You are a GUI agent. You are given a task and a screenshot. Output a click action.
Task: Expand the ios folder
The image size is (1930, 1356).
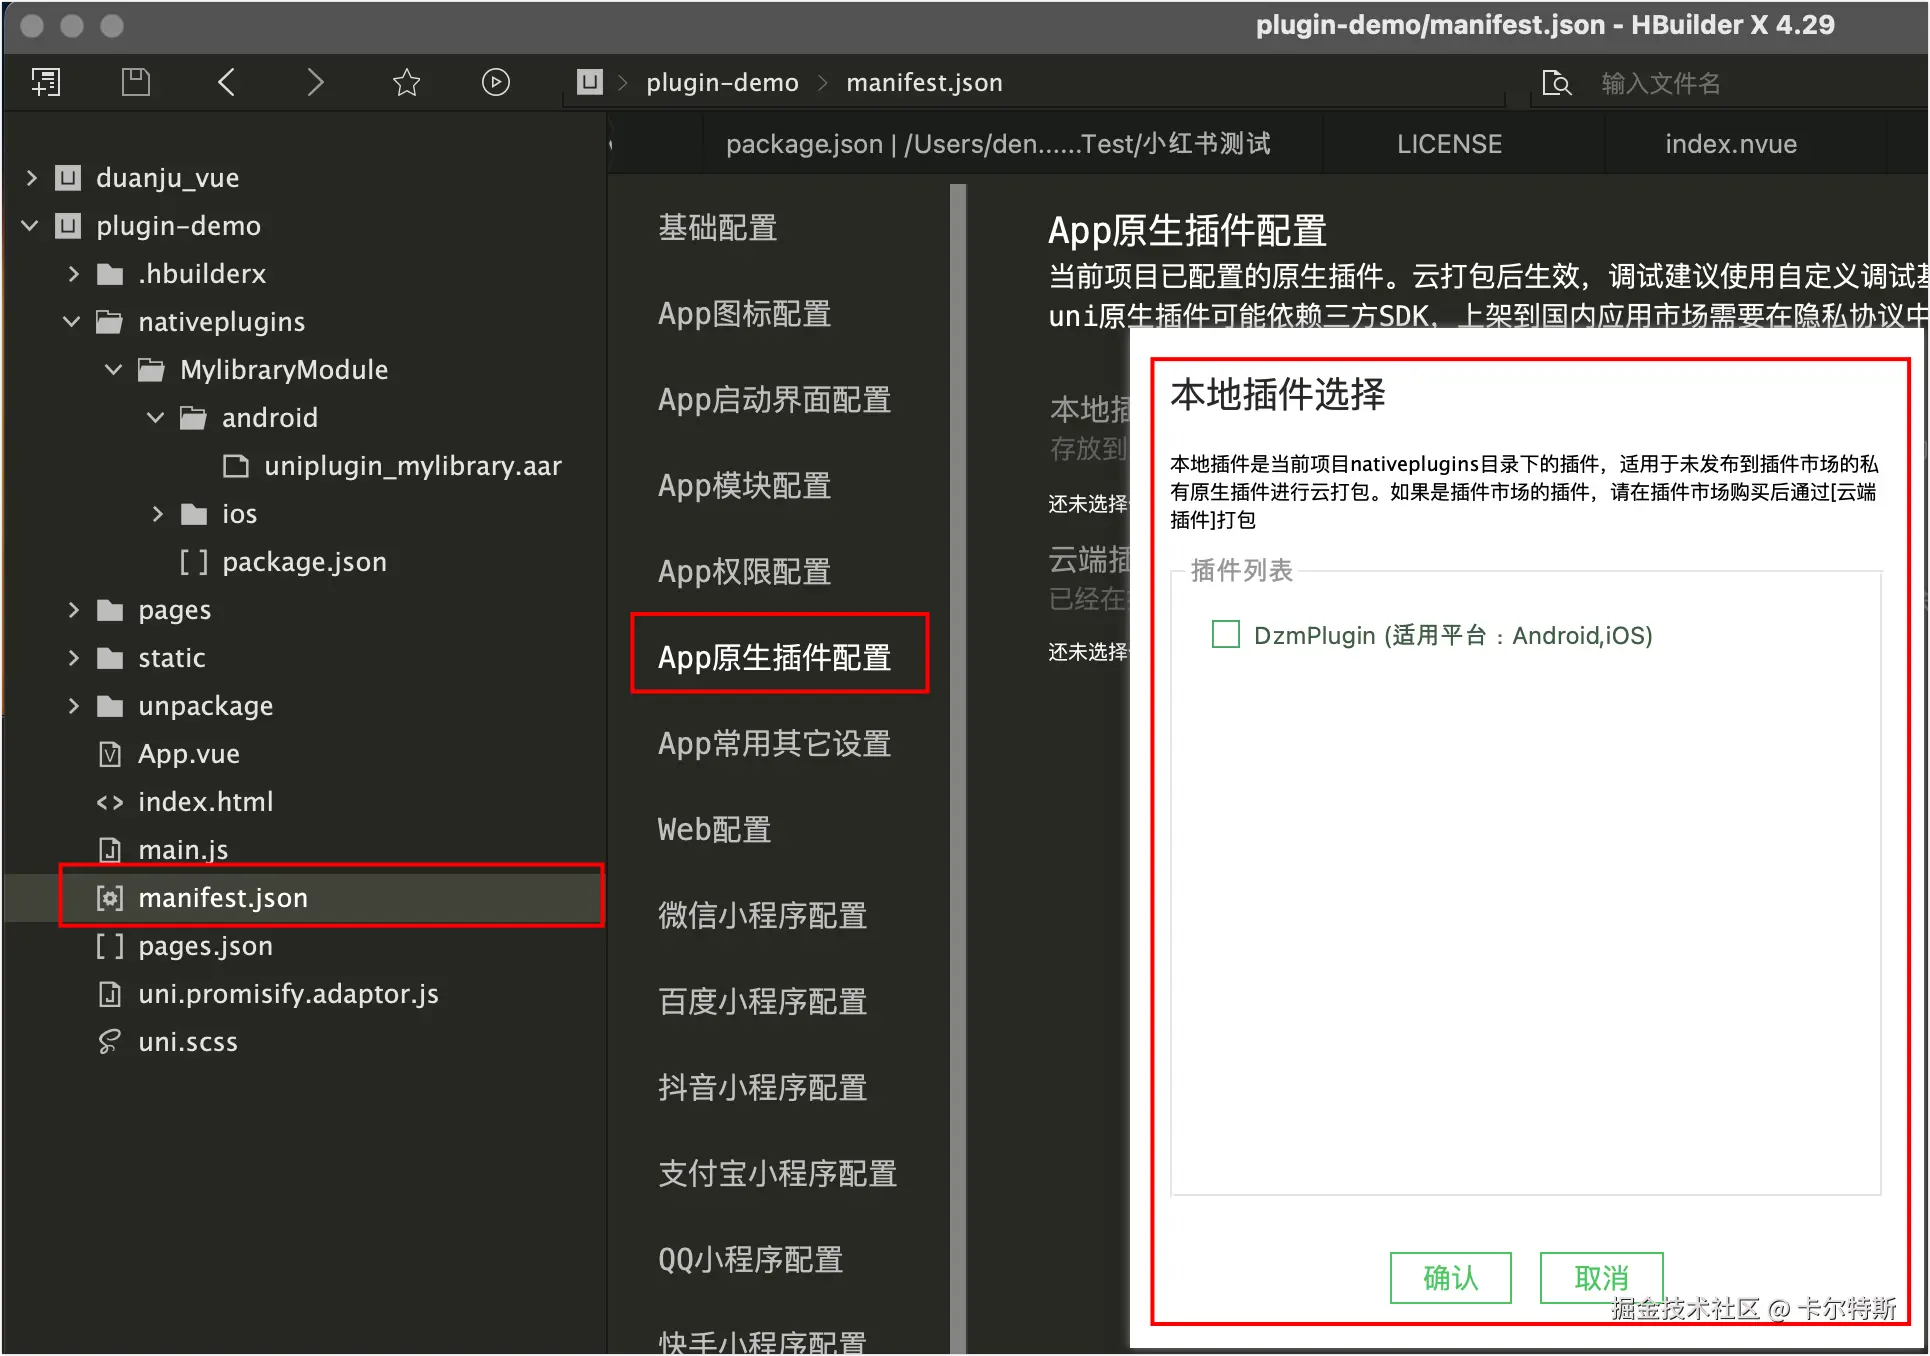(157, 514)
